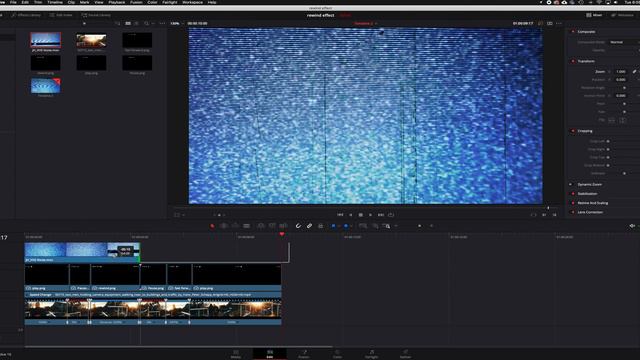Select the Selection Mode arrow tool
The height and width of the screenshot is (360, 640).
[x=212, y=226]
